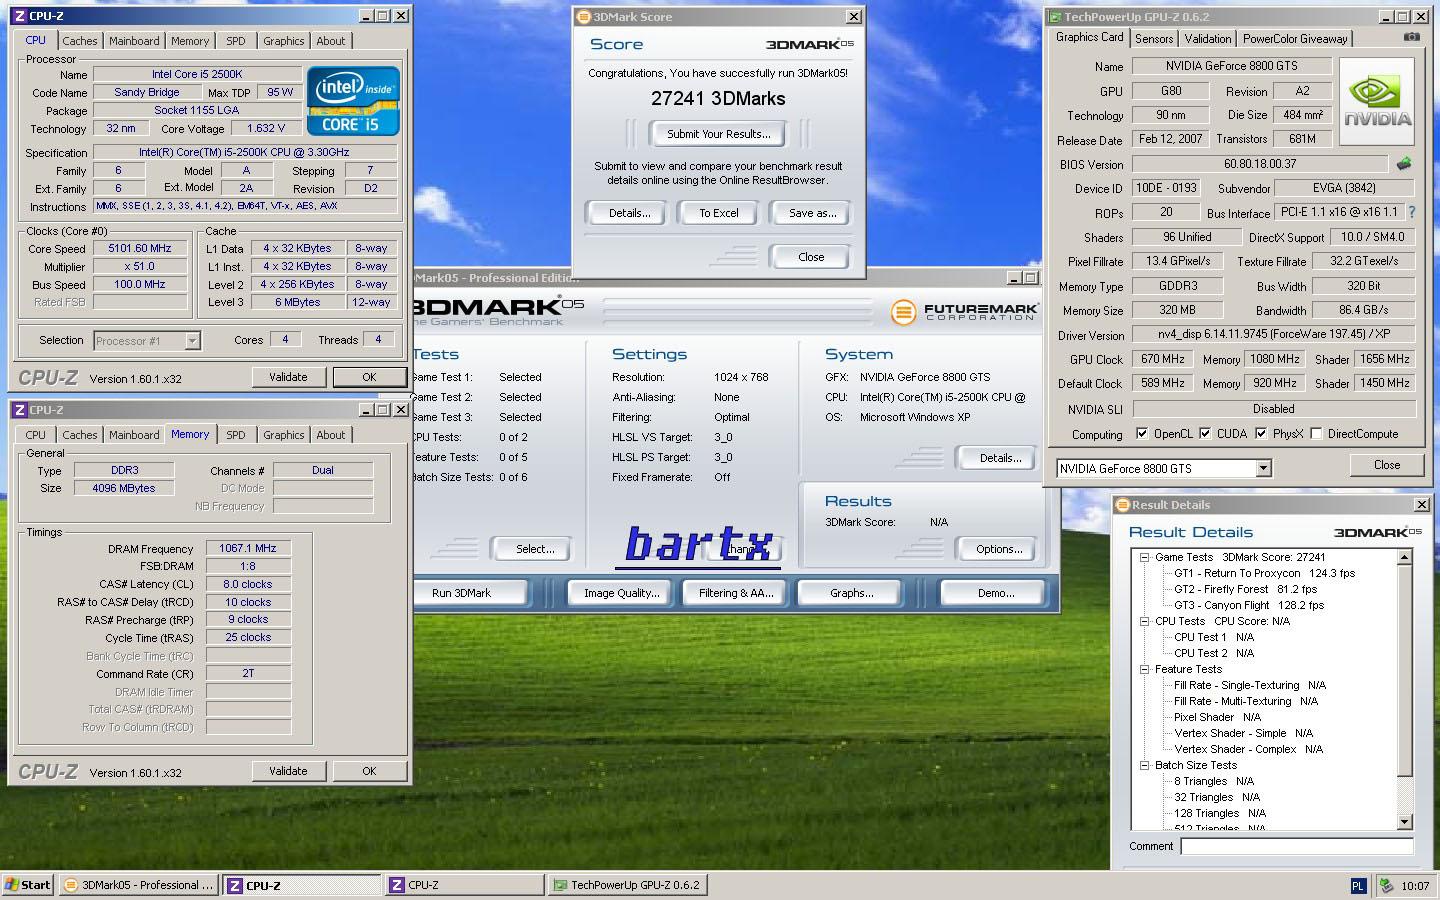The image size is (1440, 900).
Task: Toggle the CUDA checkbox in GPU-Z
Action: [1205, 434]
